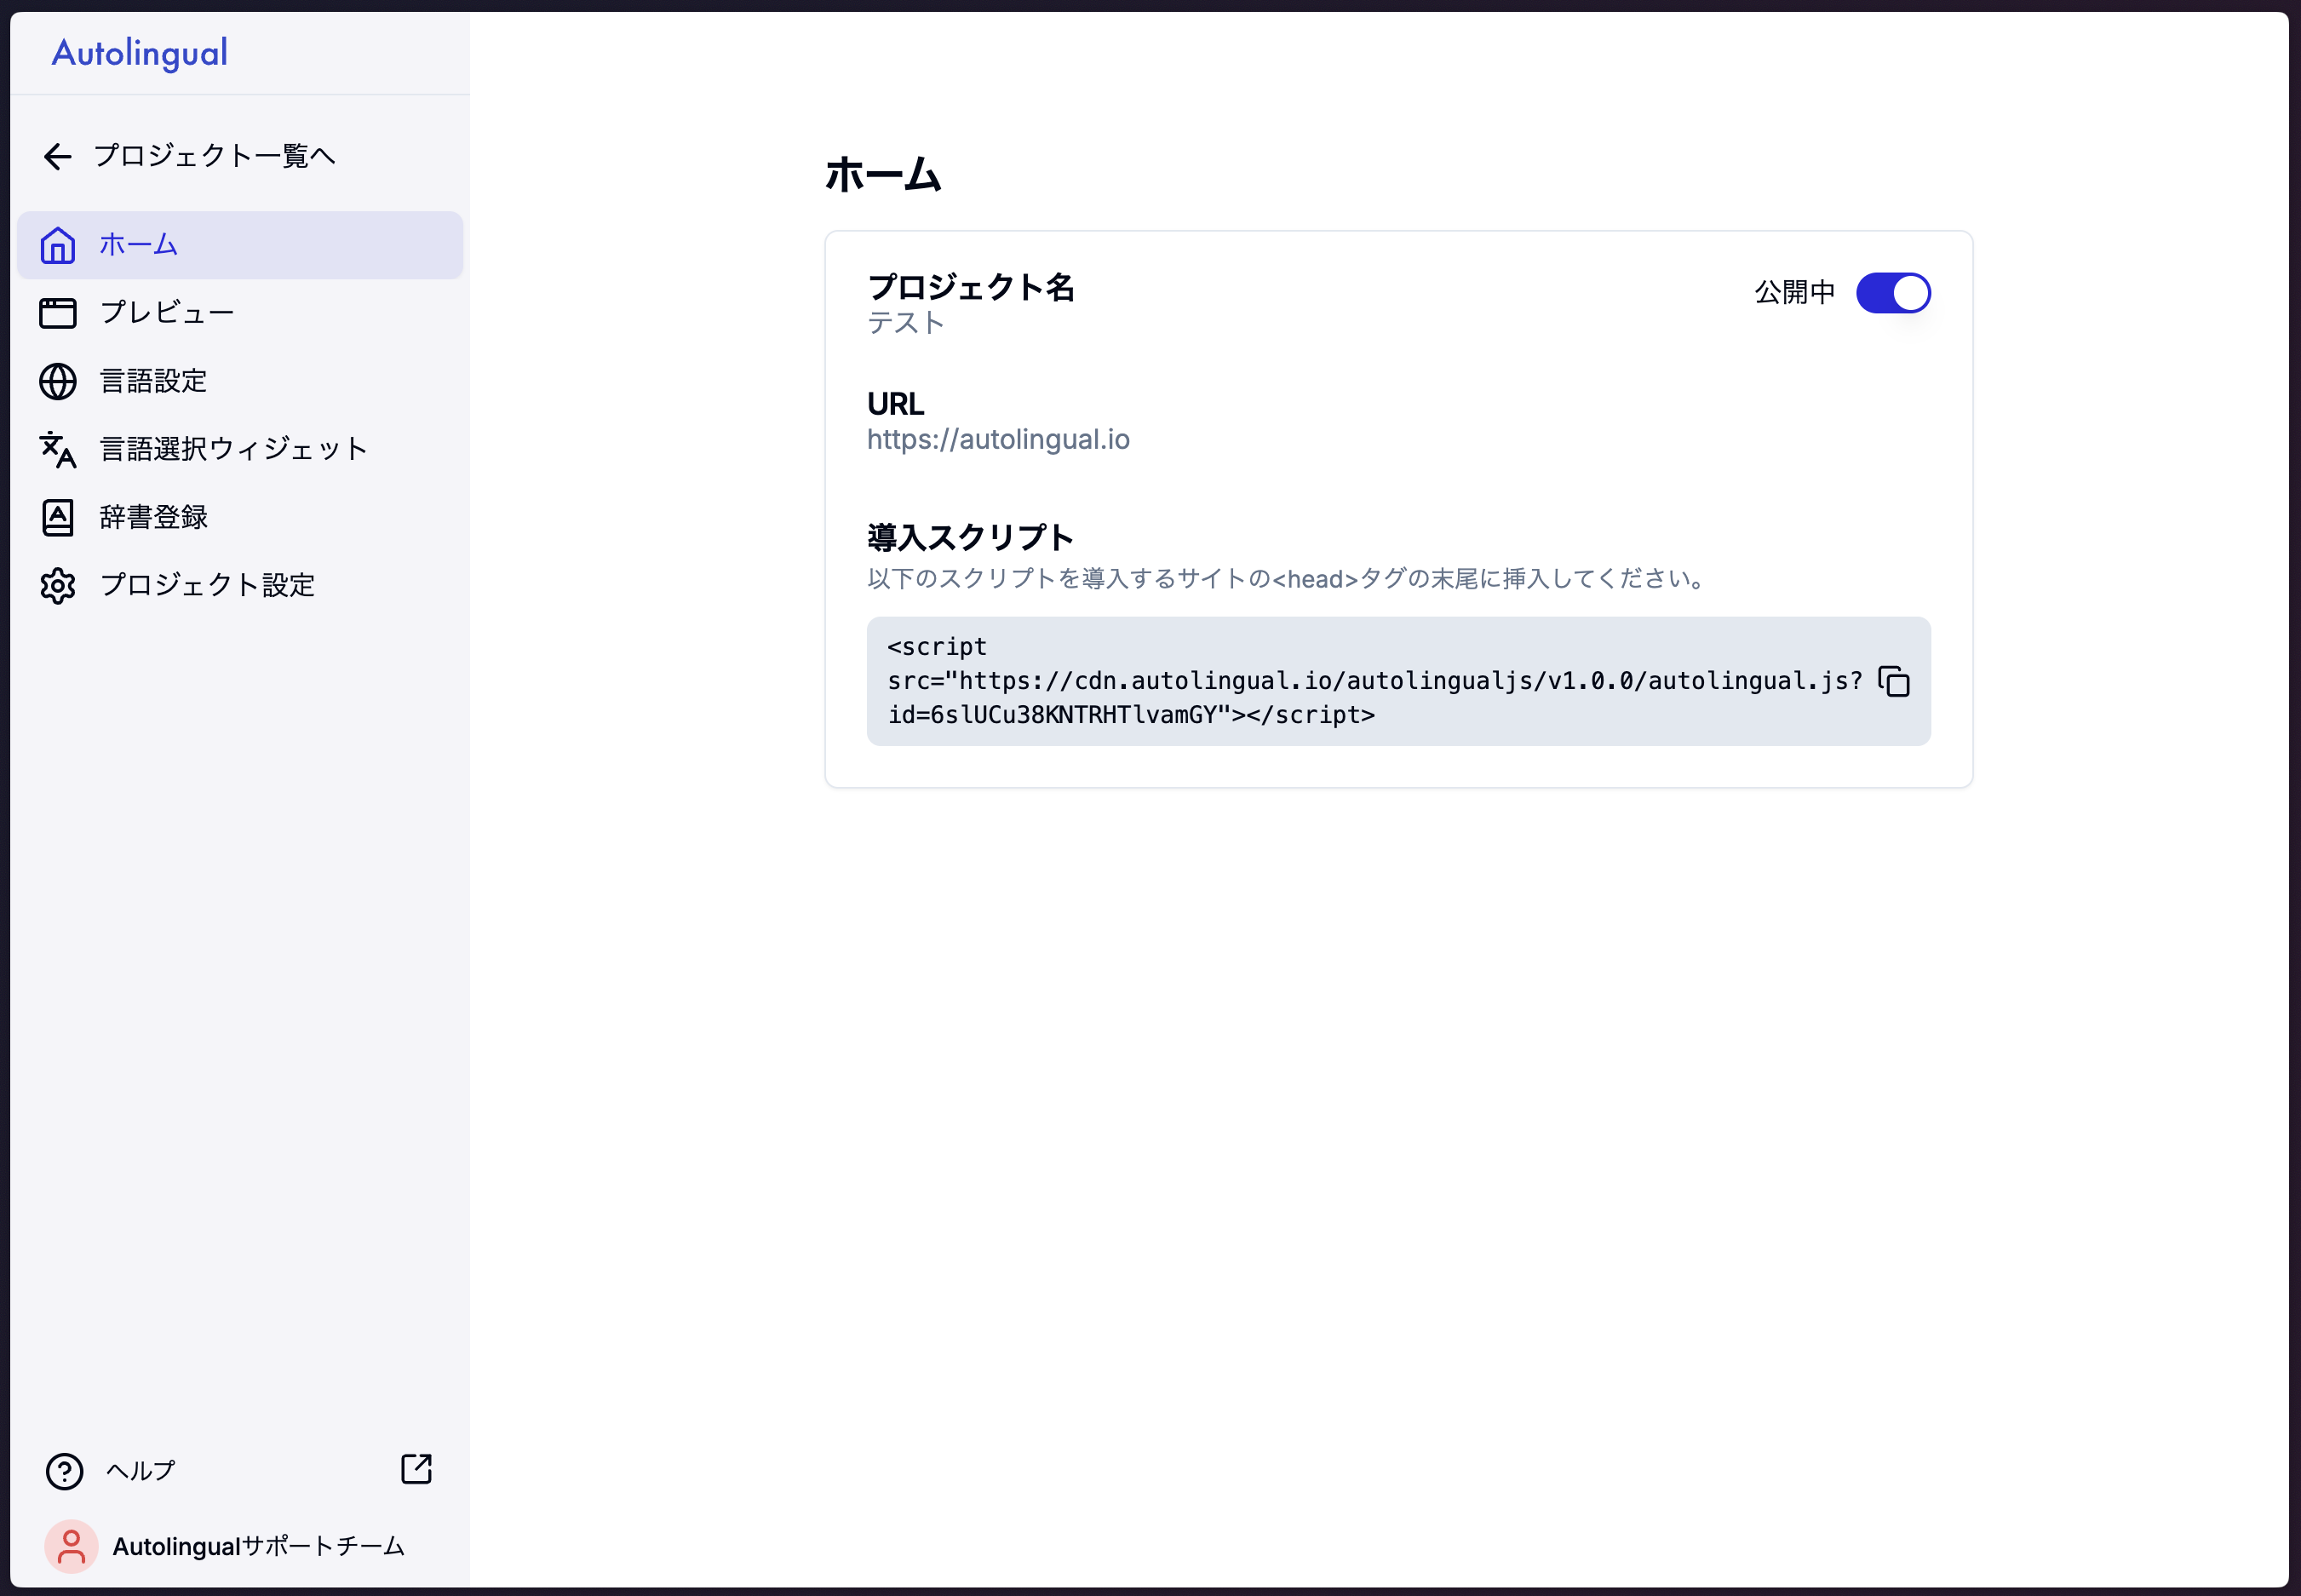Click the help question mark icon
2301x1596 pixels.
(x=65, y=1471)
